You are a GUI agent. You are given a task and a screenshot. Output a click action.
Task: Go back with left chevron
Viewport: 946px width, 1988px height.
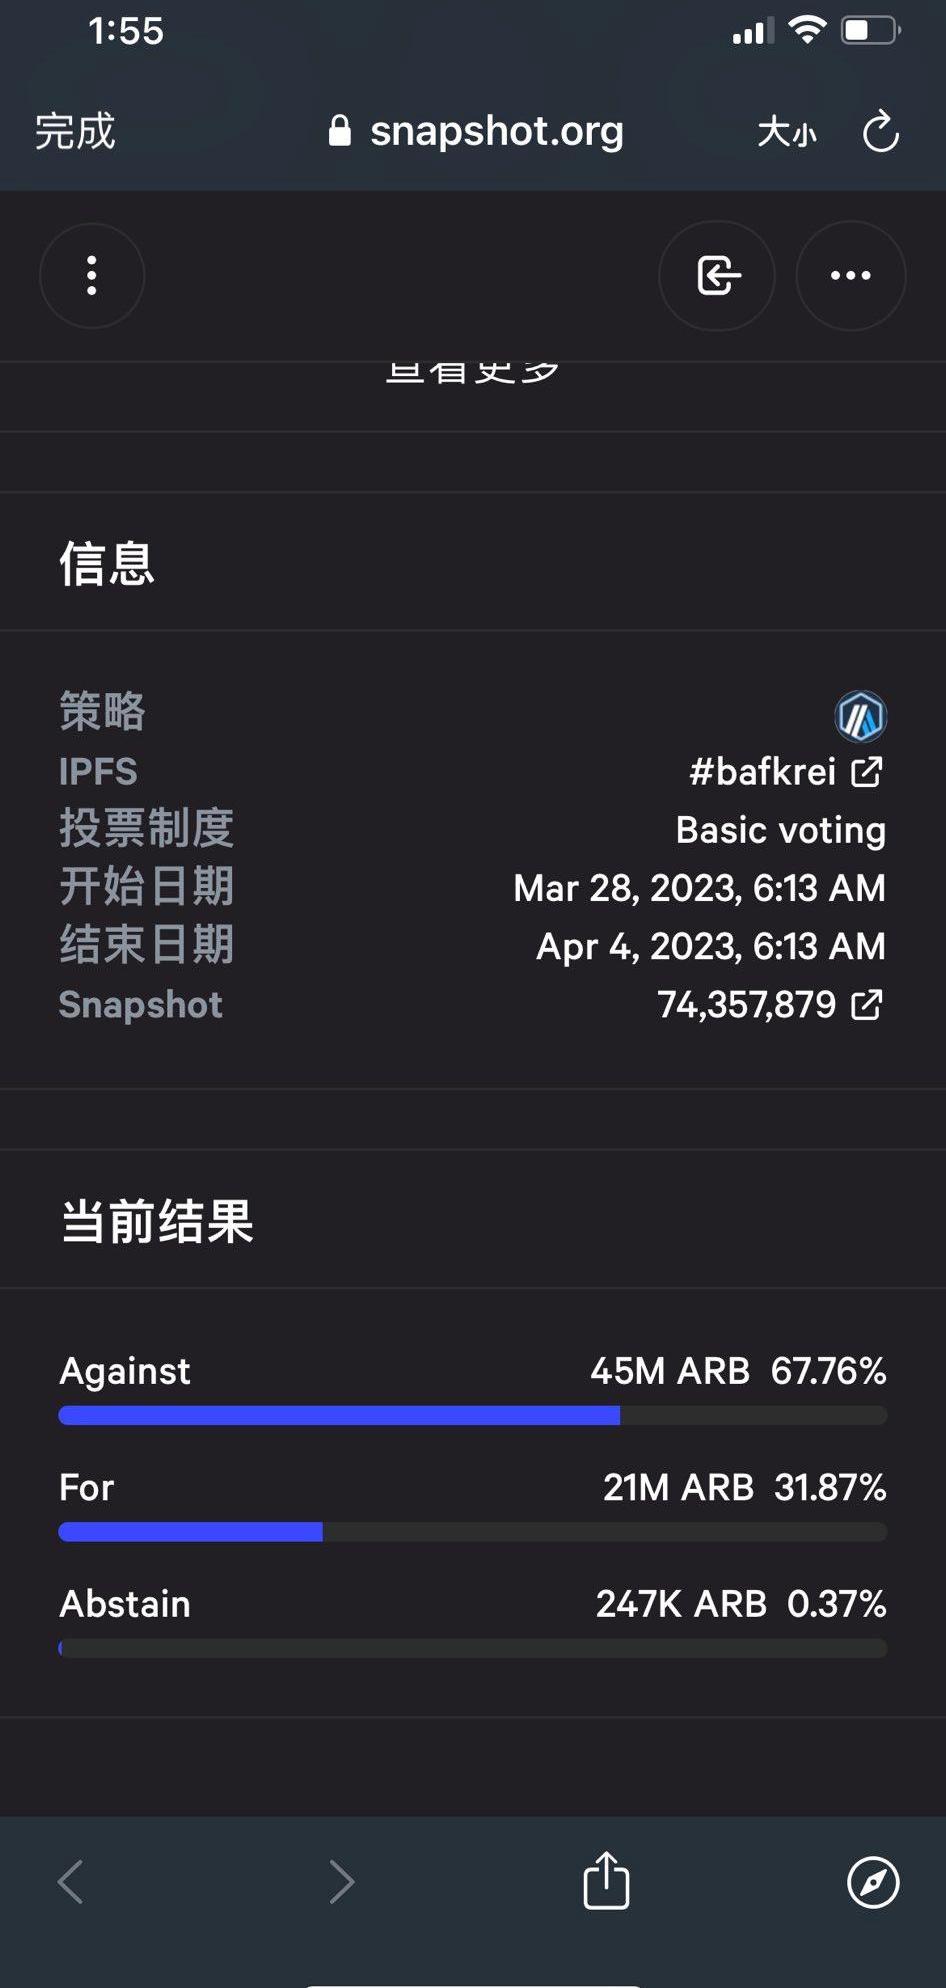[x=70, y=1882]
